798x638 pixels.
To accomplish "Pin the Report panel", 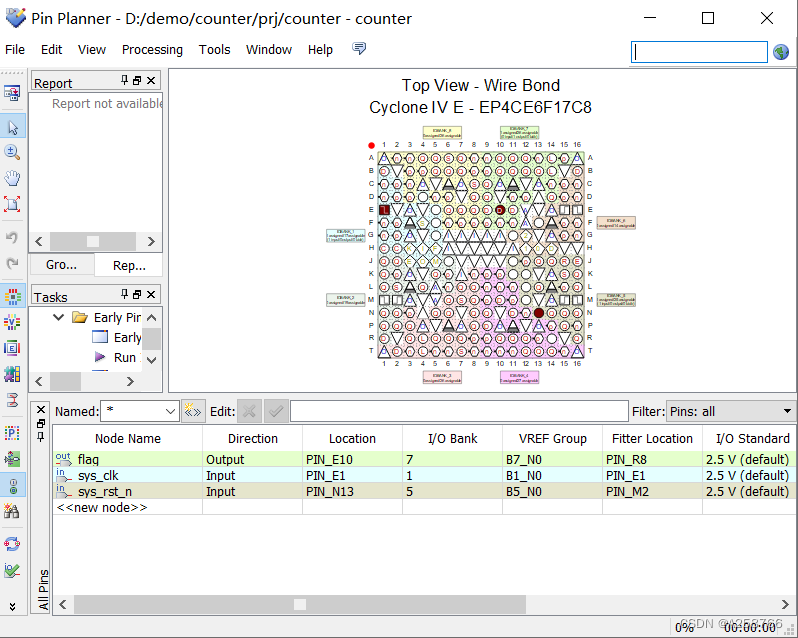I will (x=124, y=80).
